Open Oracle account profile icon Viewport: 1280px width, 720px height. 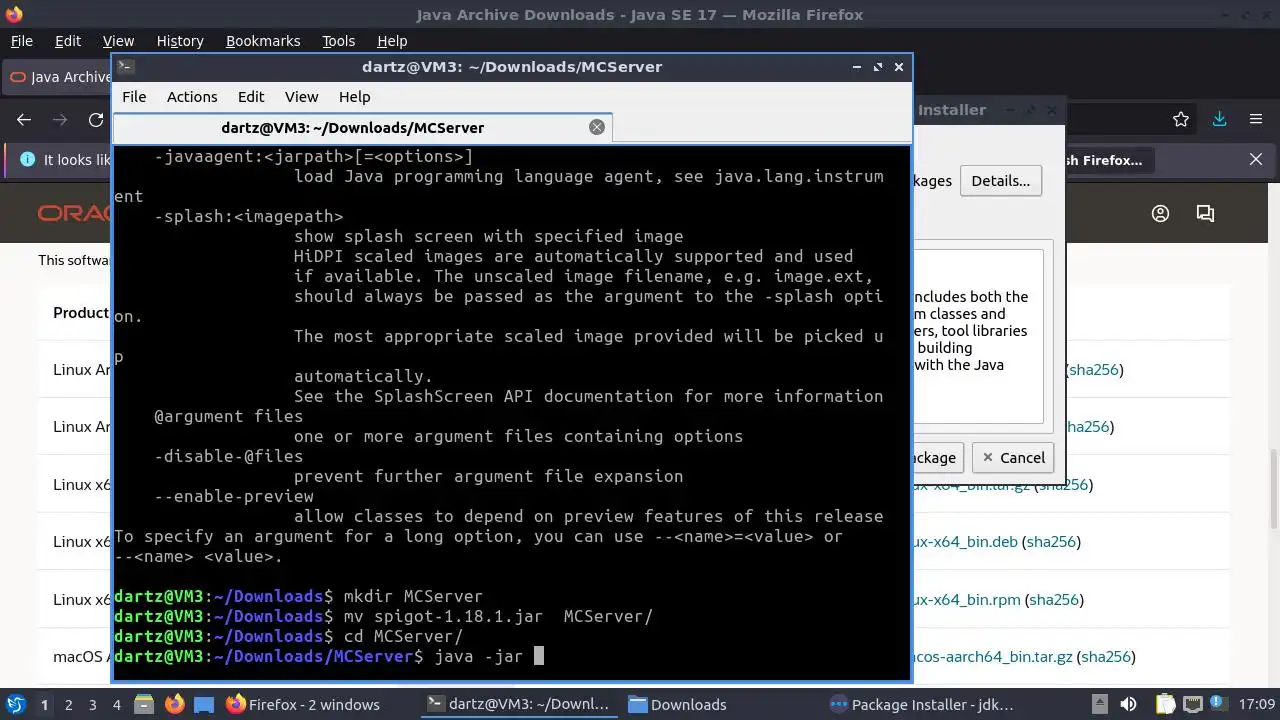tap(1161, 214)
